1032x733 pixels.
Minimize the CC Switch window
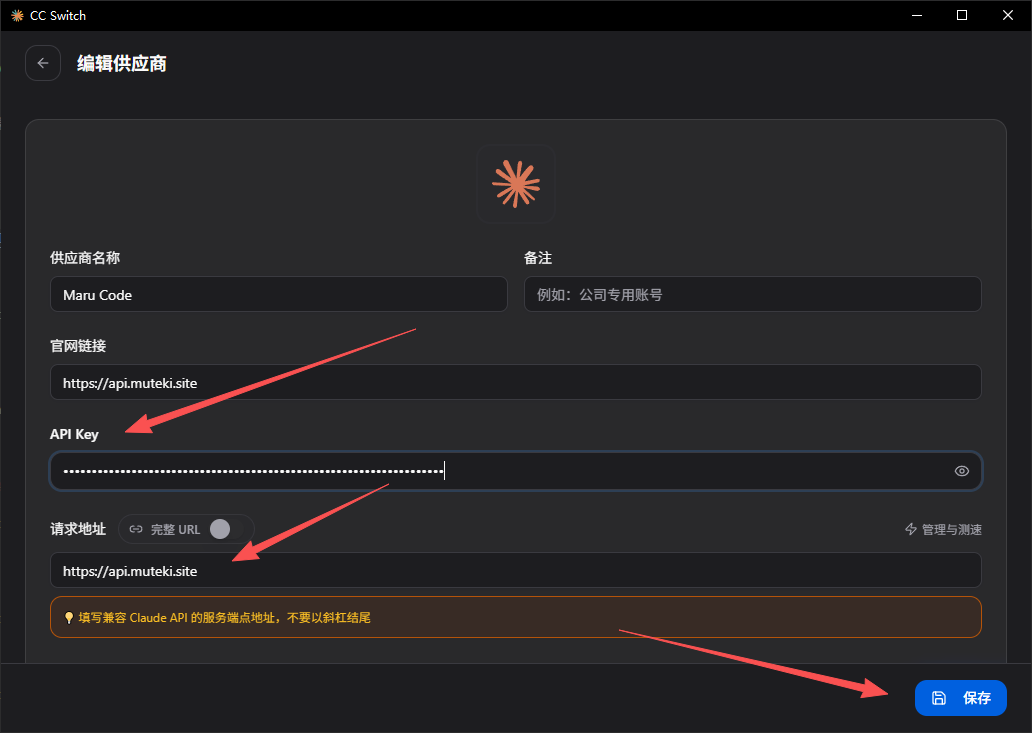click(917, 15)
